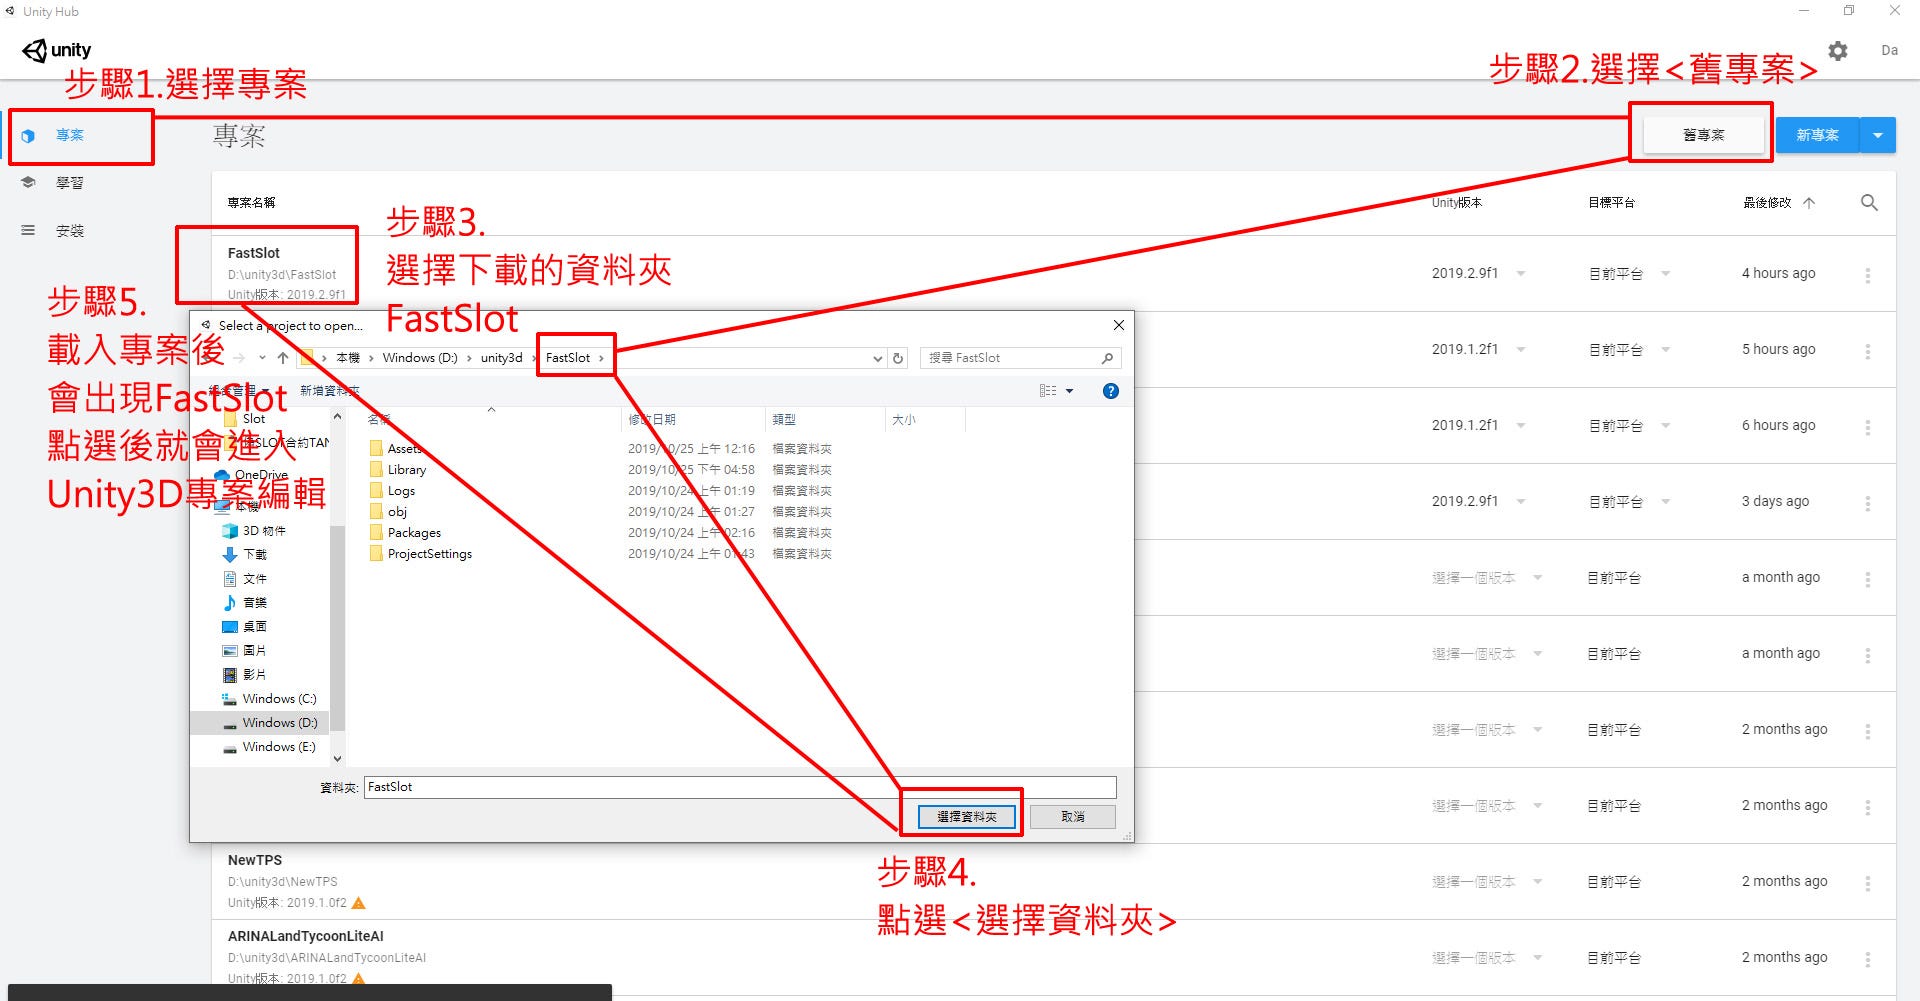Open more options for the 5 hours ago project
This screenshot has width=1920, height=1001.
pos(1867,350)
